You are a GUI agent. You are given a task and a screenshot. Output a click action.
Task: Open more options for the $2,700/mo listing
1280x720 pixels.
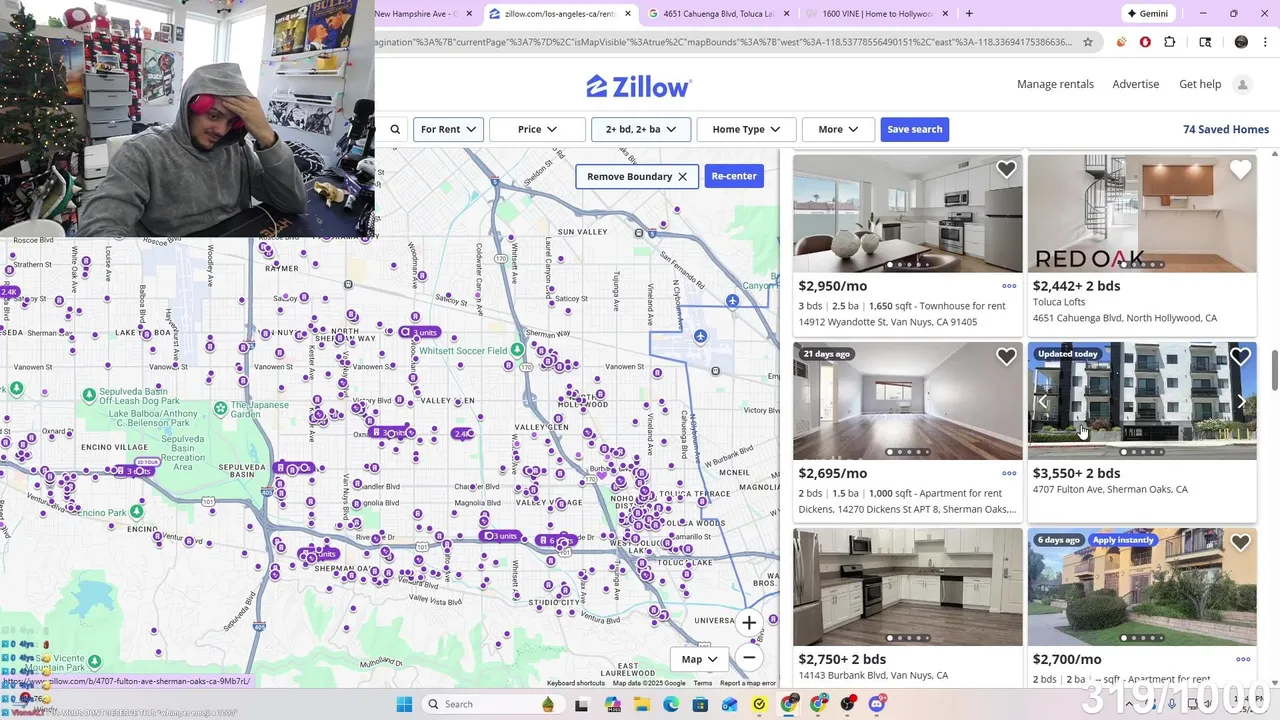[1243, 659]
